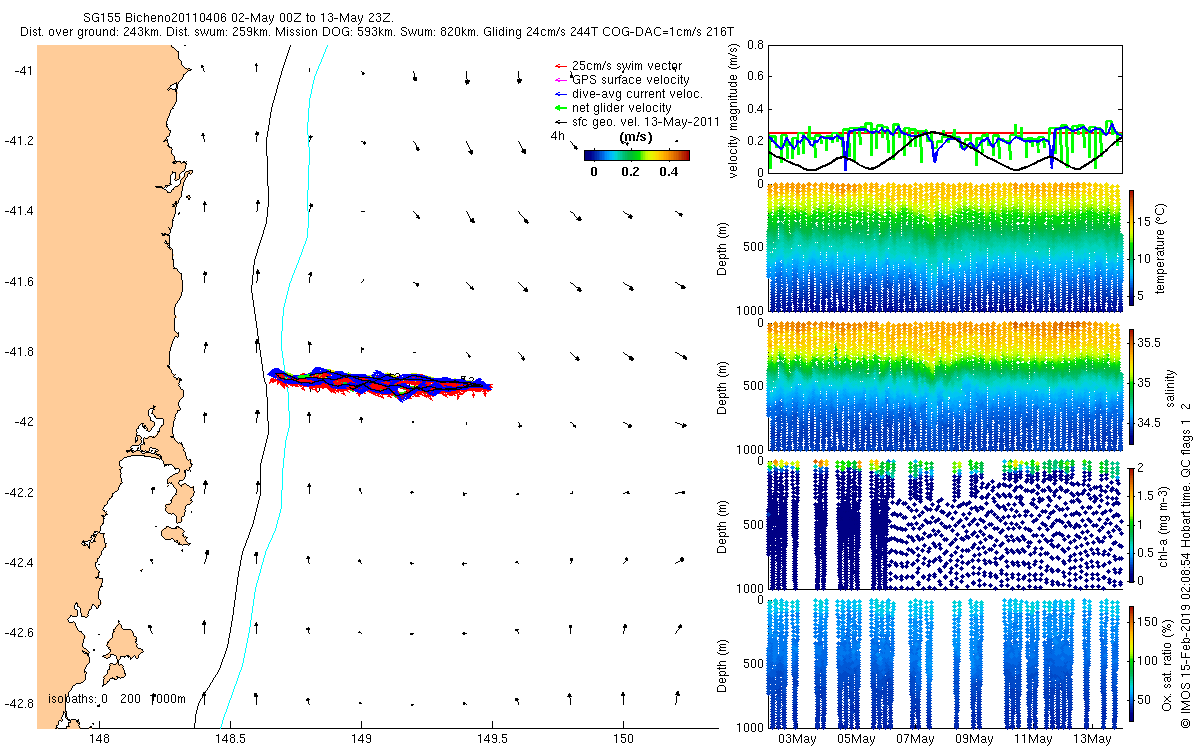Click the velocity magnitude time-series plot
The width and height of the screenshot is (1200, 750).
click(945, 107)
